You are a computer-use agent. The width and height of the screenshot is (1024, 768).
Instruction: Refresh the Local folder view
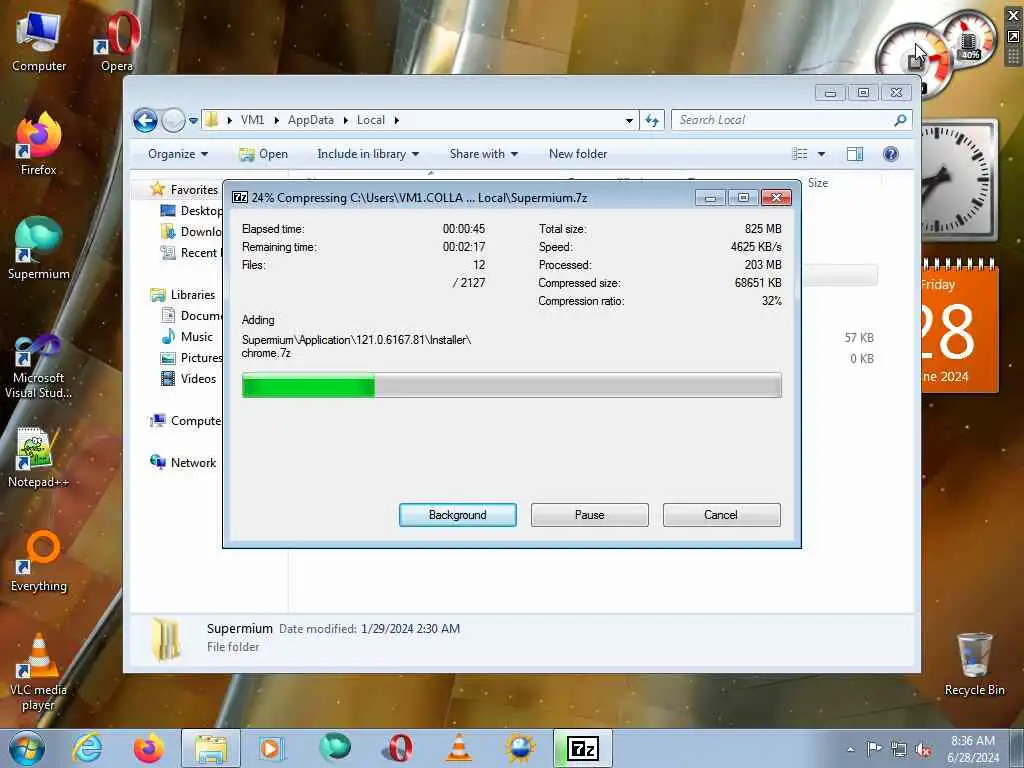652,120
